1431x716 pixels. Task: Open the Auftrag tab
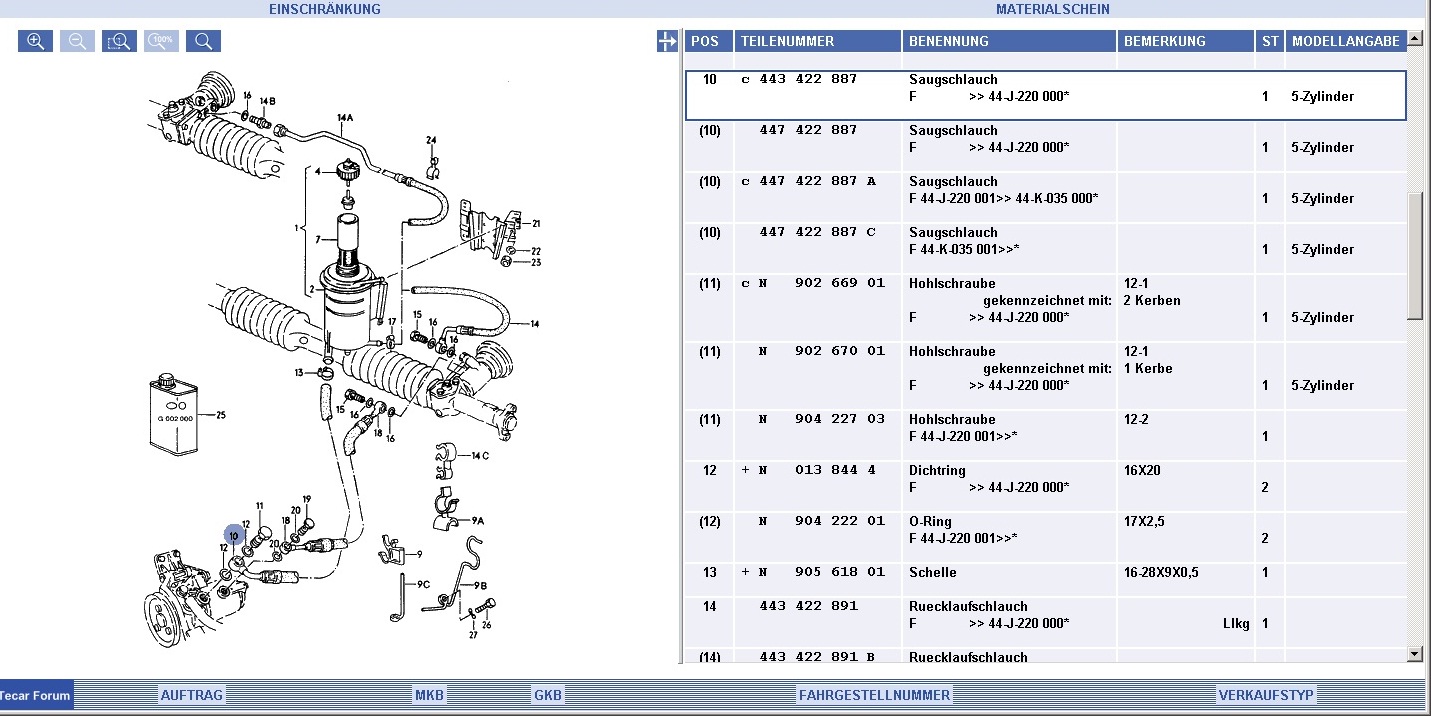[192, 695]
